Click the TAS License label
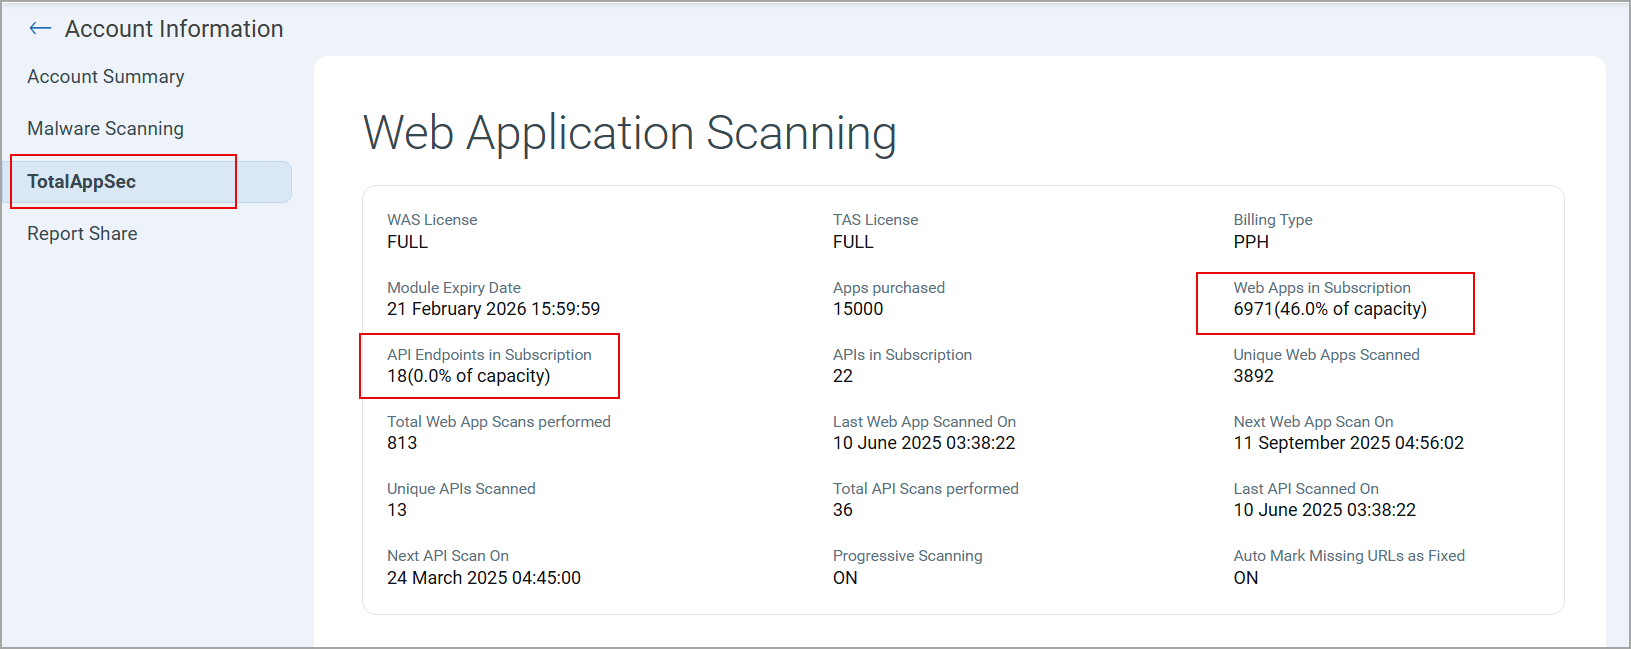The width and height of the screenshot is (1631, 649). (x=875, y=220)
